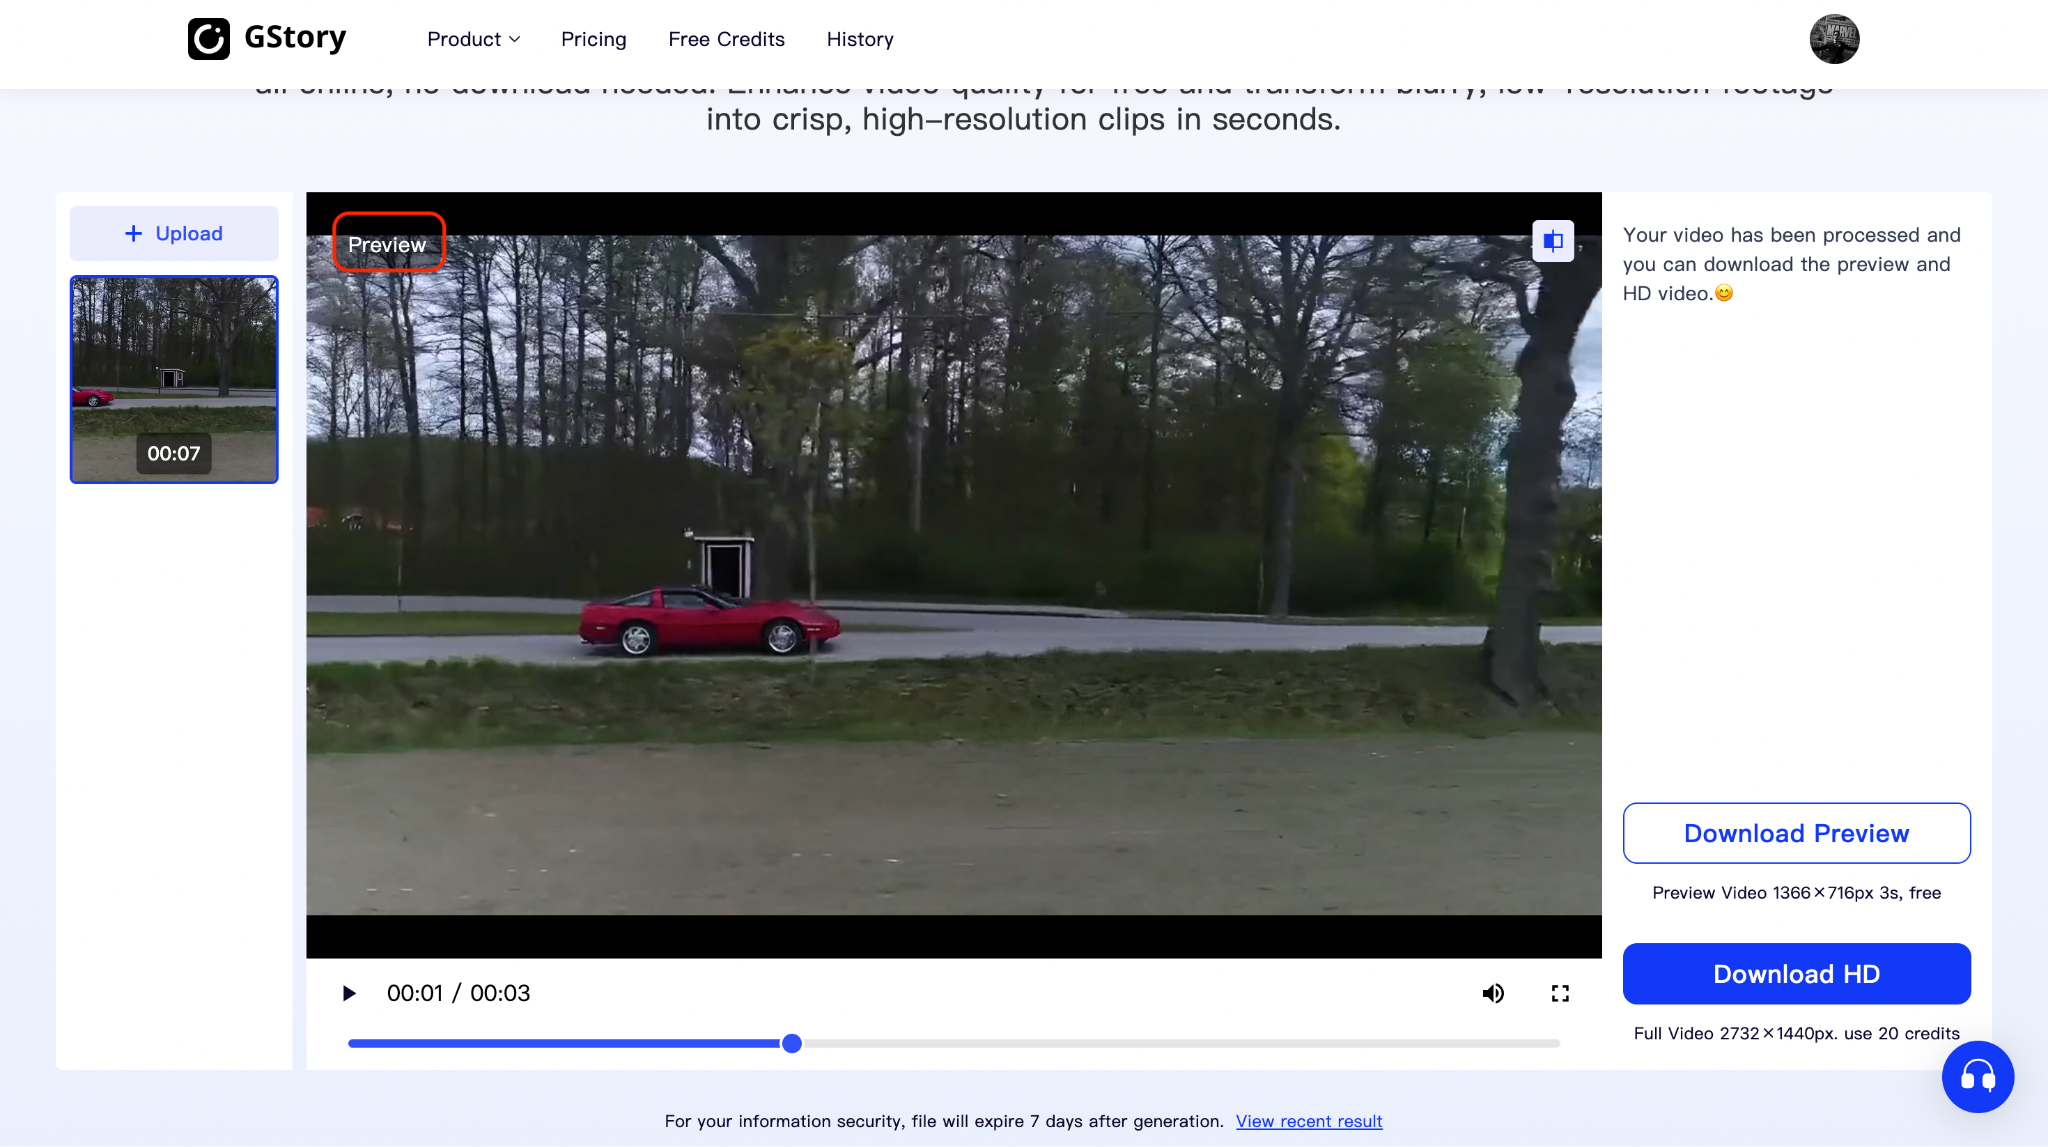Click the play icon to start the video

tap(349, 993)
